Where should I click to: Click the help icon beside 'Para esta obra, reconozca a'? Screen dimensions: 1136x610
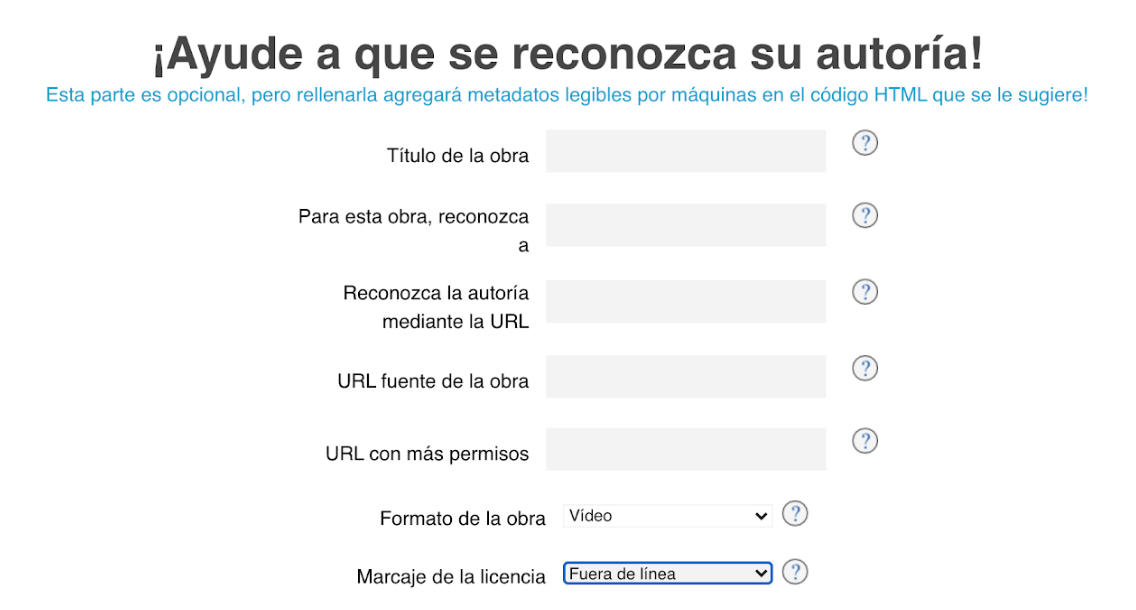coord(864,215)
